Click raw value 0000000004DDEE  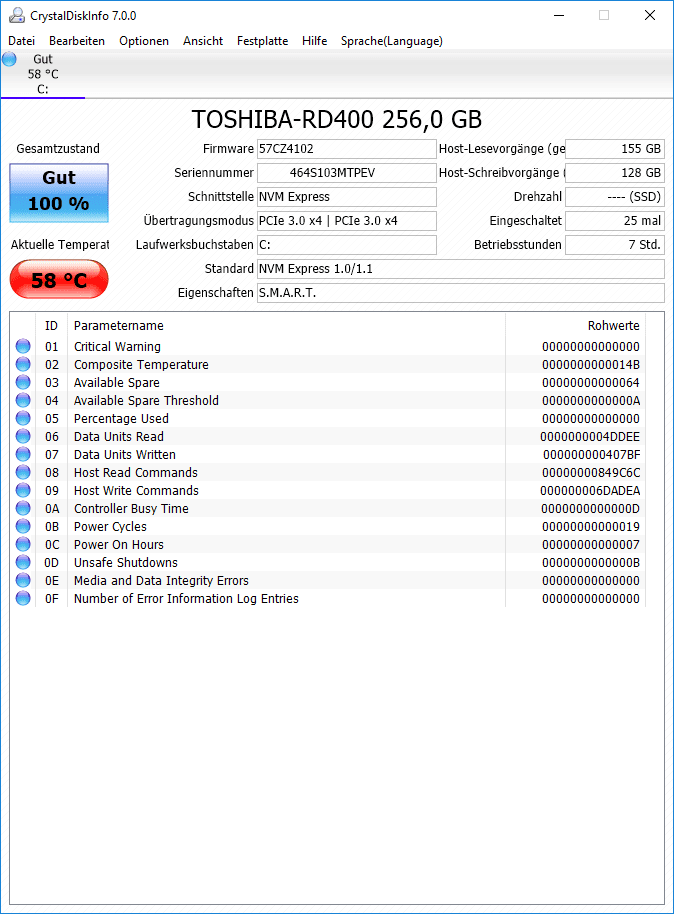[589, 437]
